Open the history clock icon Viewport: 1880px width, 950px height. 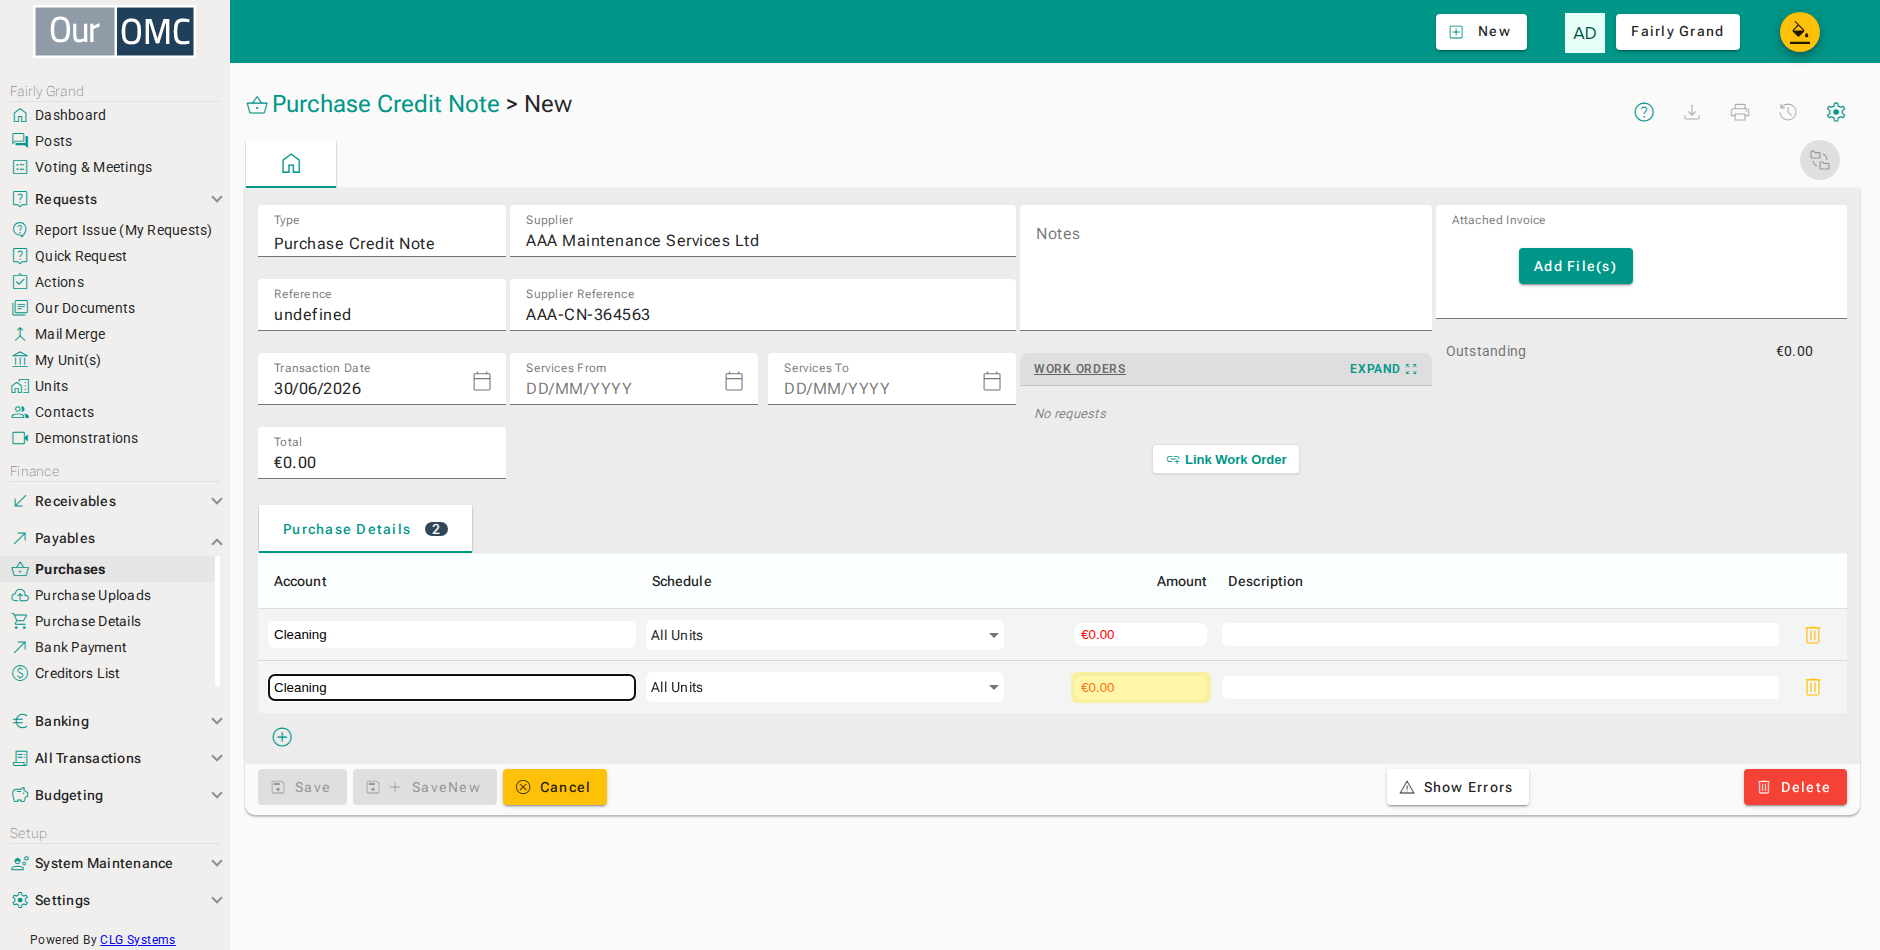pos(1788,112)
